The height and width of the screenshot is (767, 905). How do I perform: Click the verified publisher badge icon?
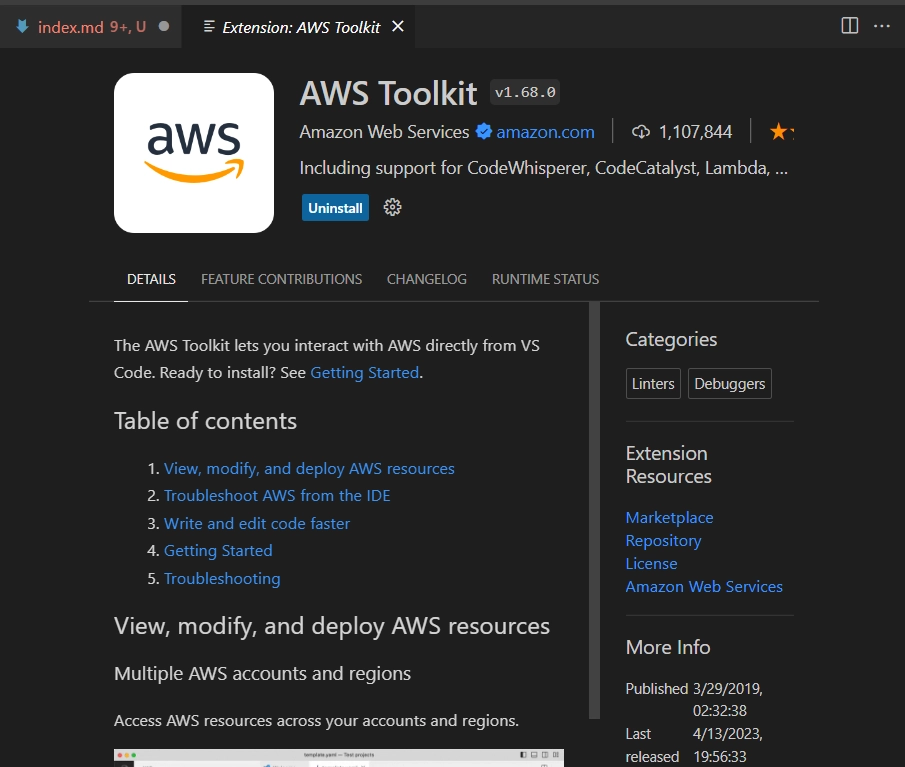pos(483,132)
